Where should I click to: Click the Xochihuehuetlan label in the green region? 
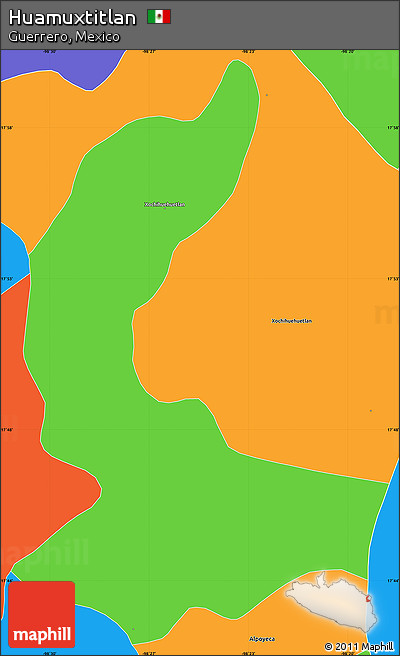pos(164,204)
